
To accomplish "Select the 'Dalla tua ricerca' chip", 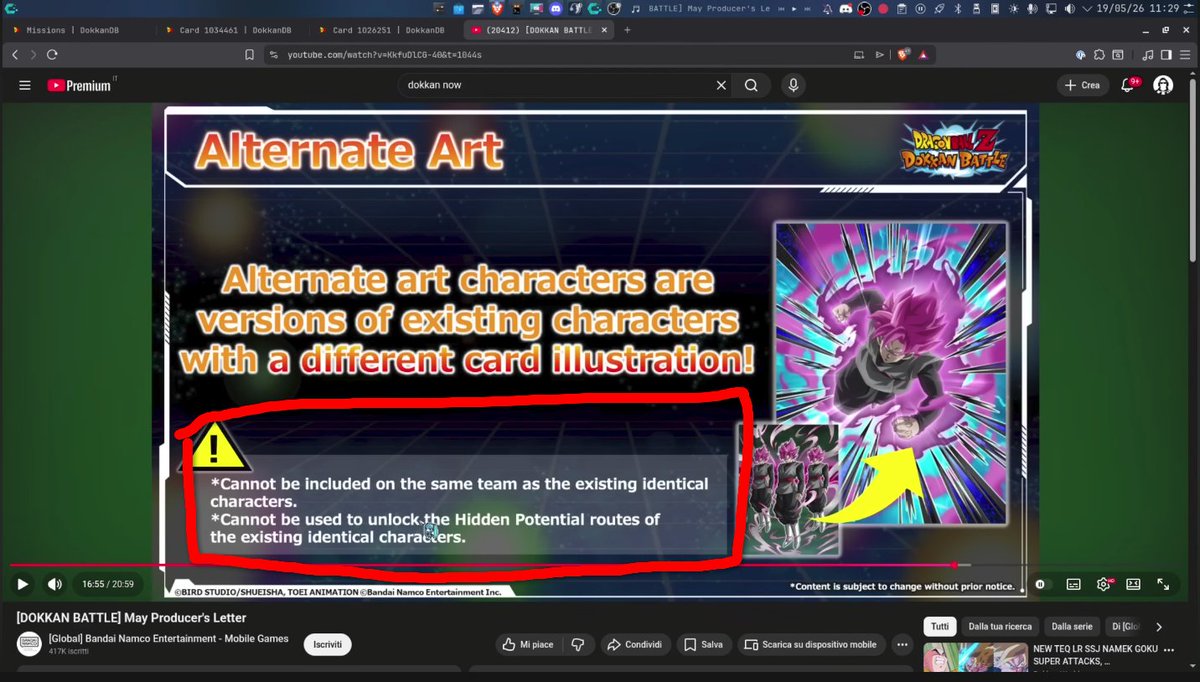I will 1000,627.
